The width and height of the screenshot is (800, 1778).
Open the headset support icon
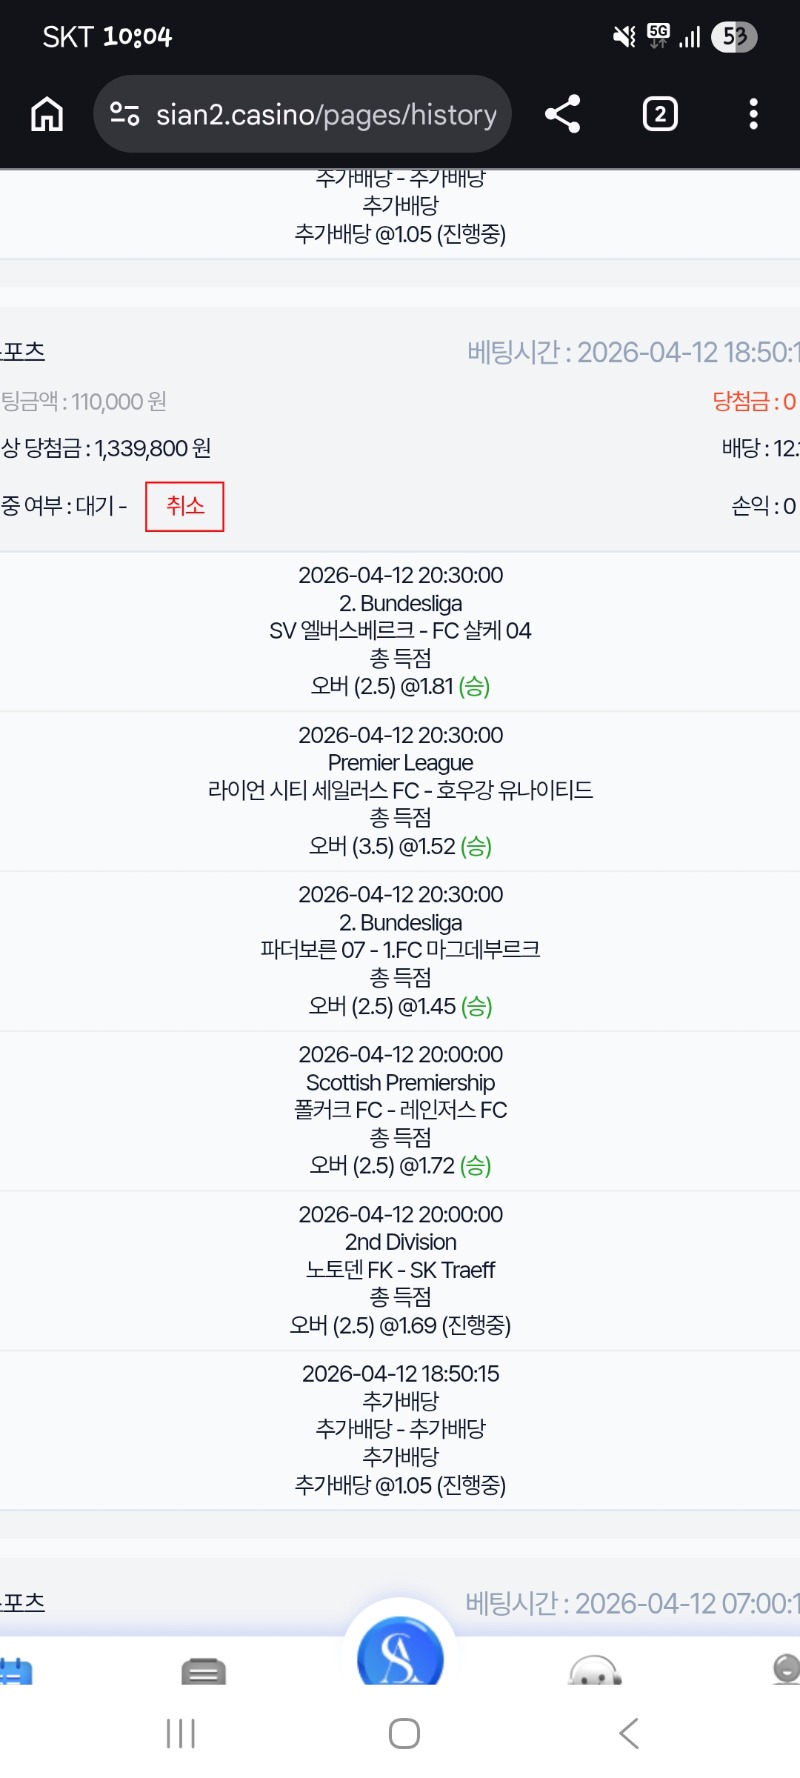coord(595,1670)
